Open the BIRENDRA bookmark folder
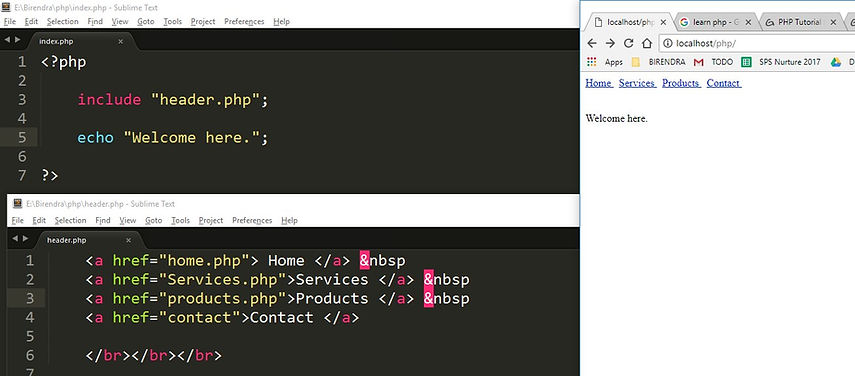855x376 pixels. pos(658,62)
